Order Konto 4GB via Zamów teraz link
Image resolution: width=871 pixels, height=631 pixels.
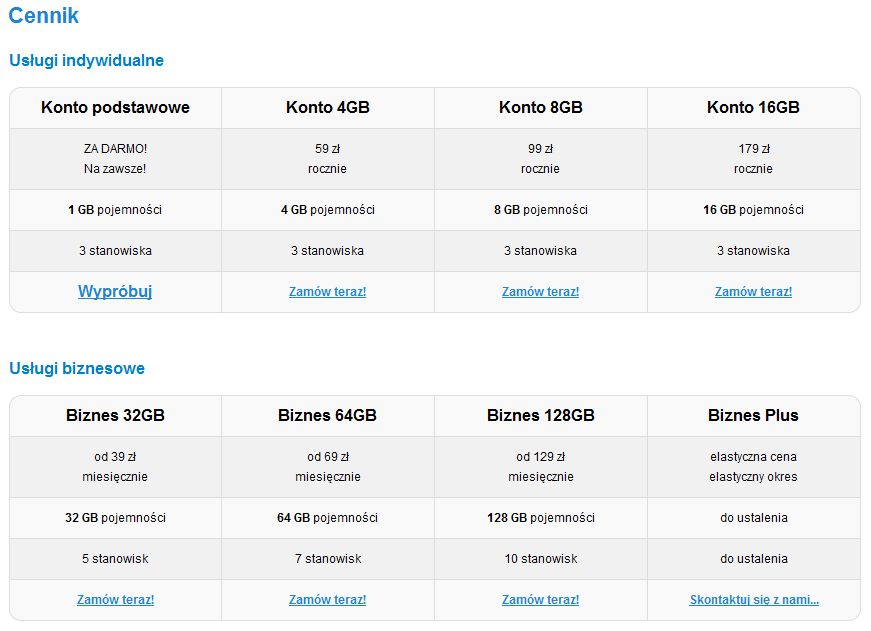click(327, 292)
